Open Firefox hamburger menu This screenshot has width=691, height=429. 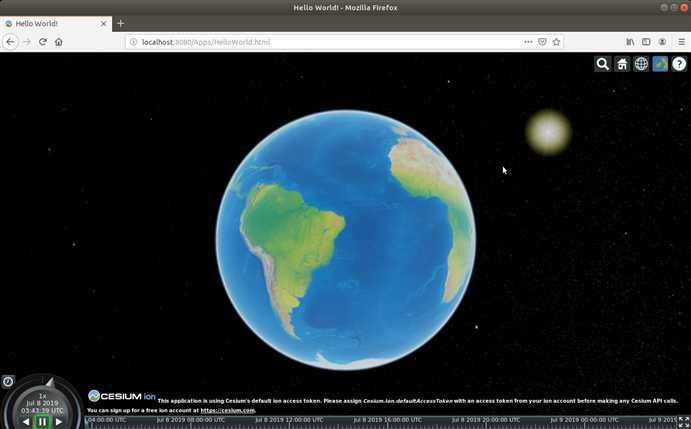(x=681, y=42)
